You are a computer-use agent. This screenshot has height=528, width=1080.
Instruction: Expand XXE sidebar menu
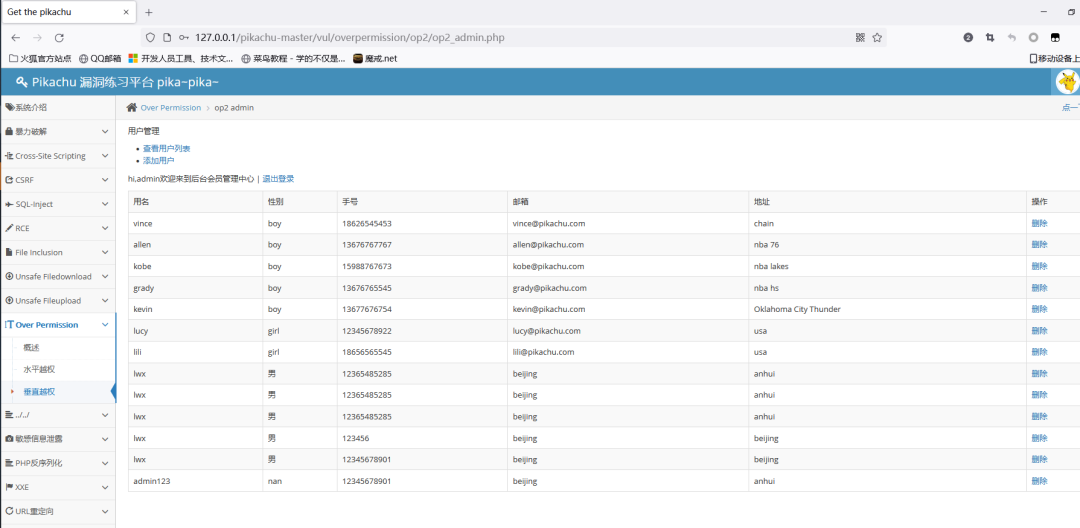58,487
